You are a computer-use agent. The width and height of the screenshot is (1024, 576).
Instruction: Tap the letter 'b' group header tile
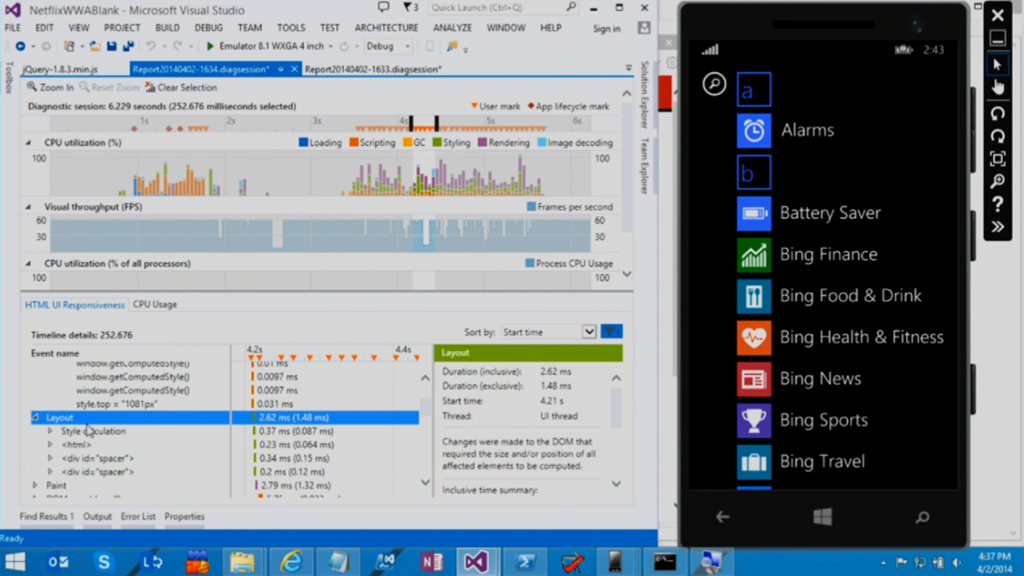click(754, 172)
